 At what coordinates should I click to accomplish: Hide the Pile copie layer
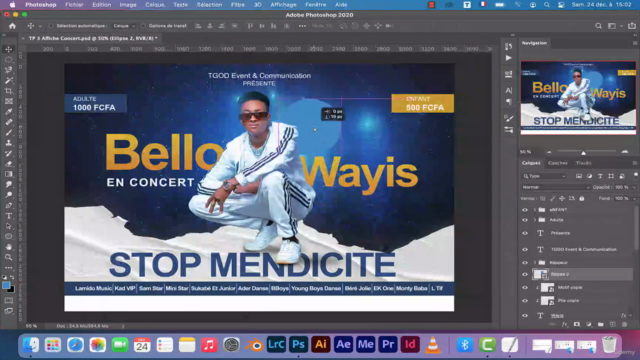point(525,301)
